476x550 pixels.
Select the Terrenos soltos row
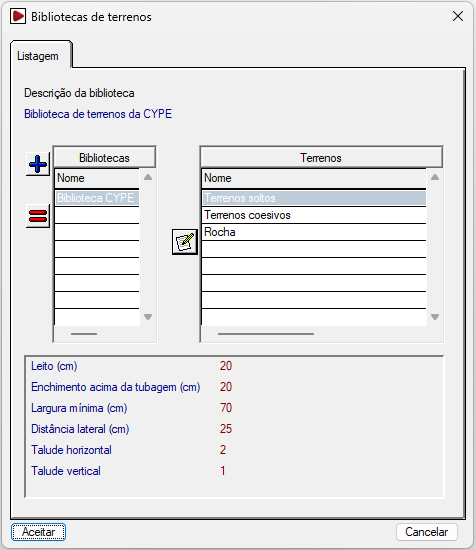coord(314,198)
